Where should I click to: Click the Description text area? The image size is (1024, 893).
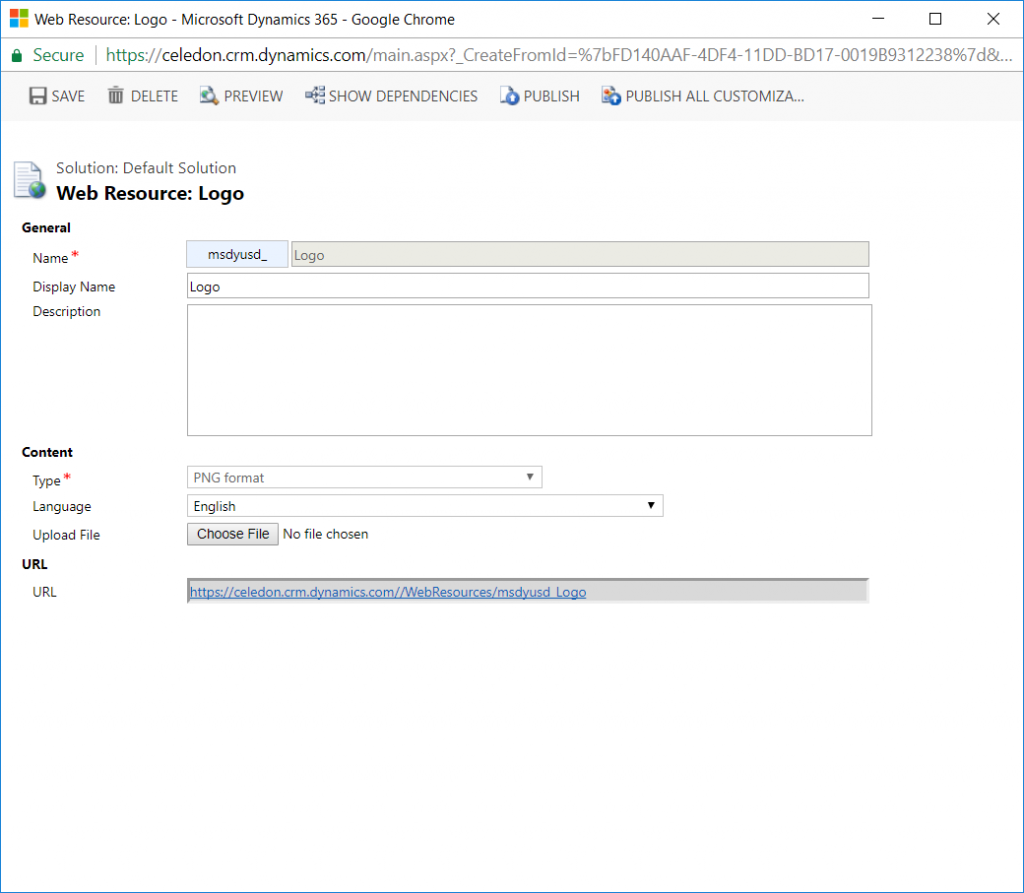click(530, 370)
